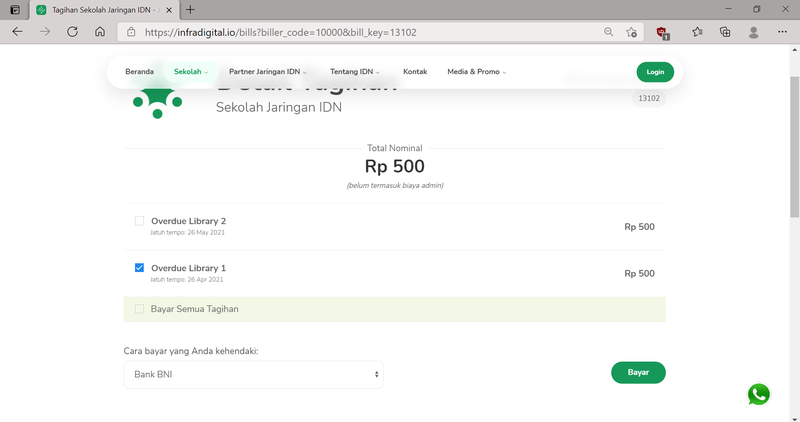Expand the Tentang IDN menu
The height and width of the screenshot is (422, 800).
[355, 71]
